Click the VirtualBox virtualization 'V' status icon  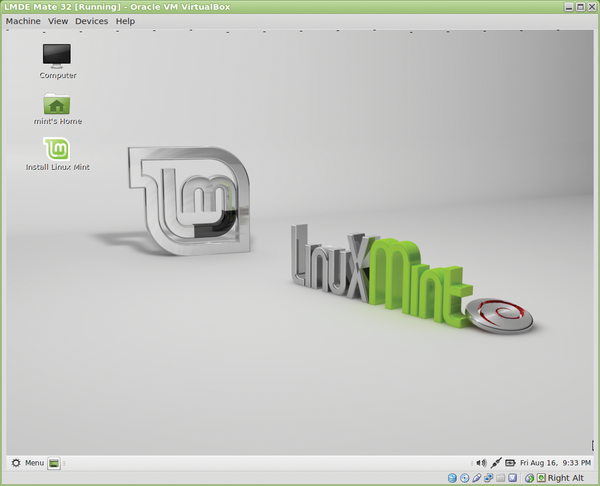[512, 478]
